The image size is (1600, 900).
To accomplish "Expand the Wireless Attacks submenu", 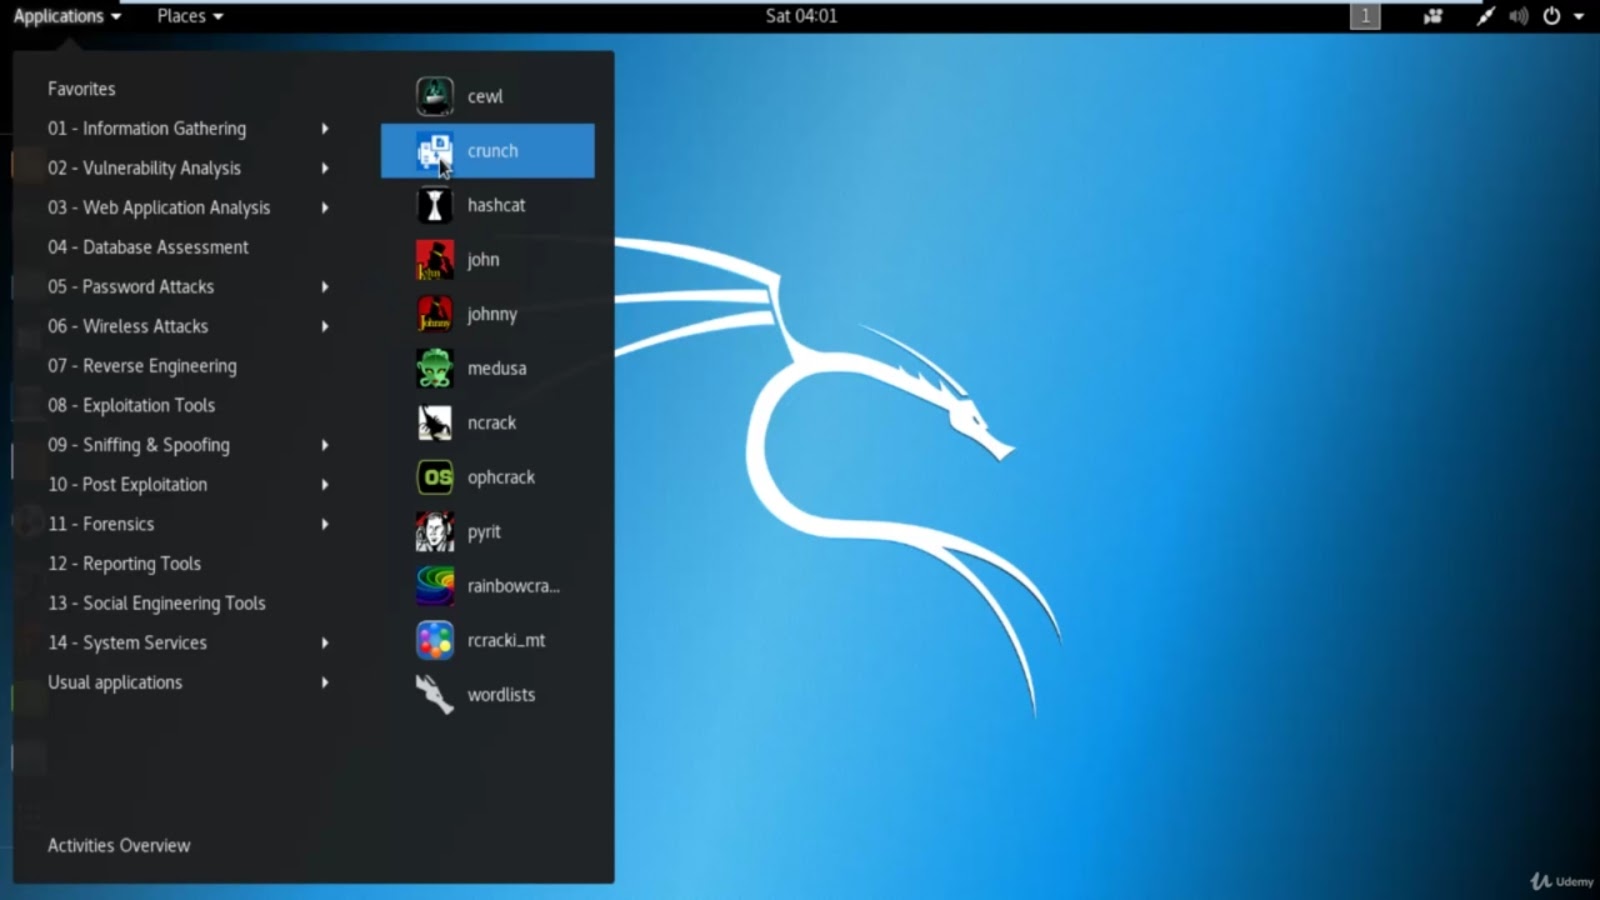I will click(x=128, y=326).
